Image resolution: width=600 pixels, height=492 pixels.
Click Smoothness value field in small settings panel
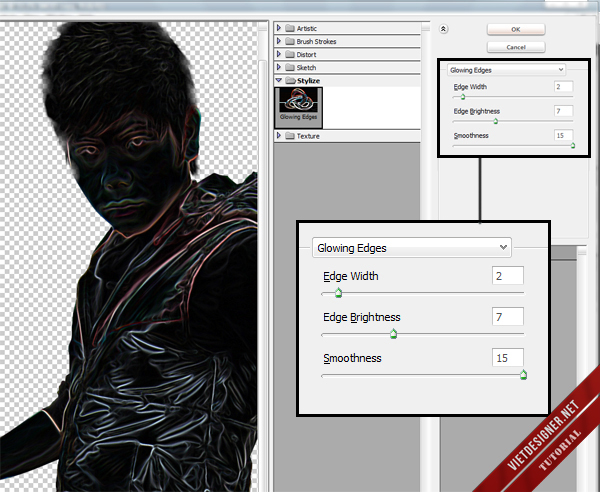563,135
